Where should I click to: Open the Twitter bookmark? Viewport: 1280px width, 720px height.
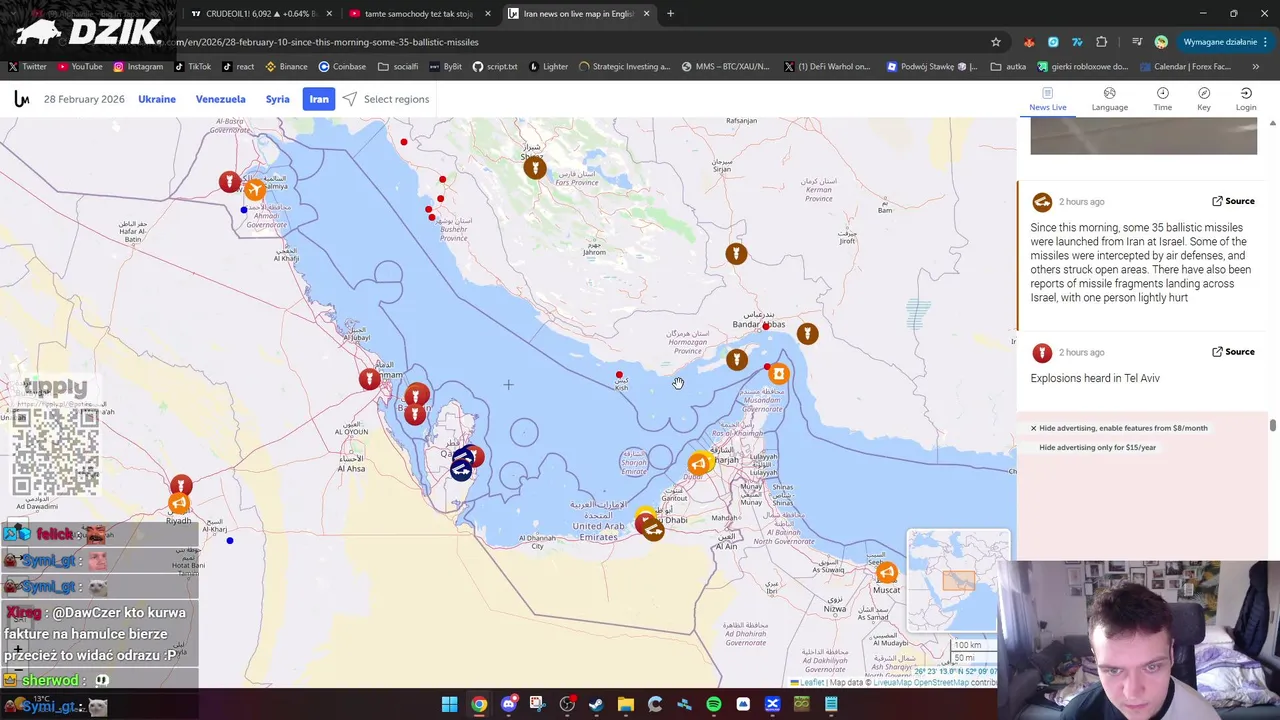[27, 67]
